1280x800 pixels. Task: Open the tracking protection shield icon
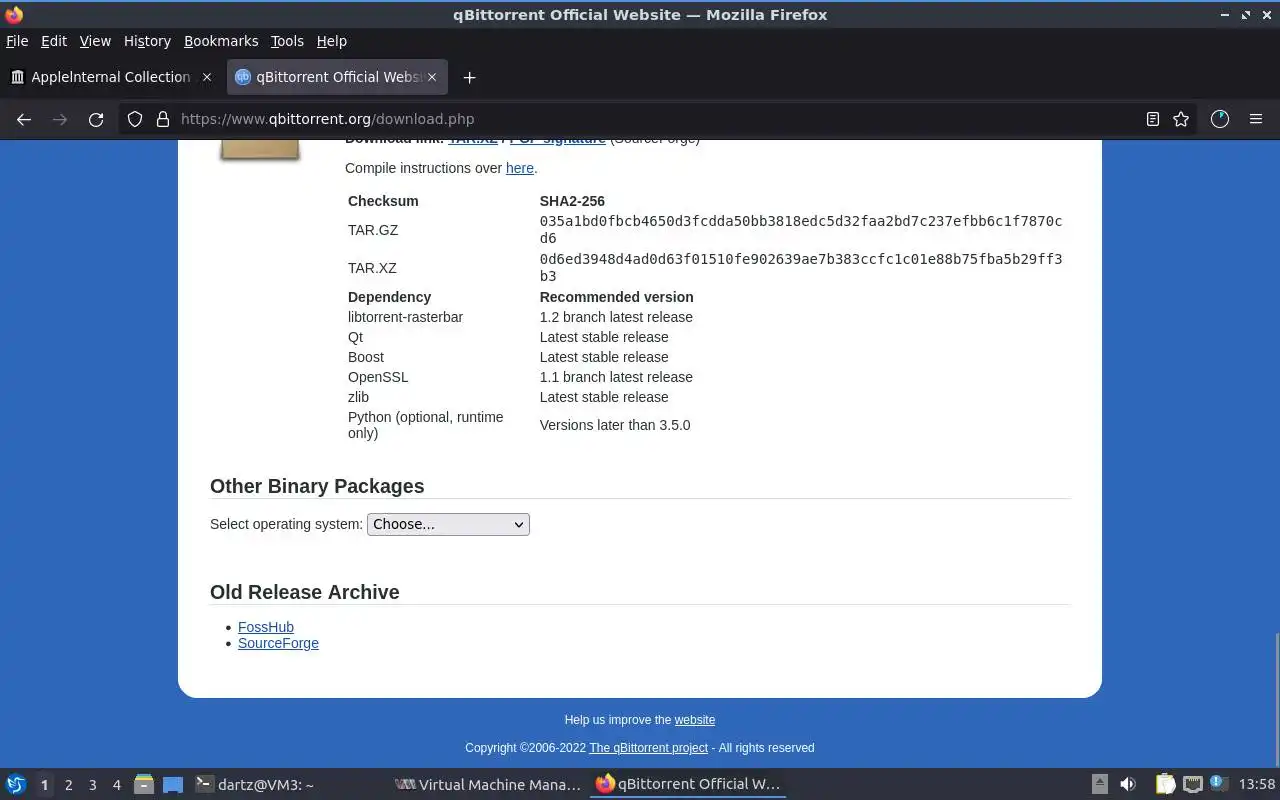tap(135, 119)
